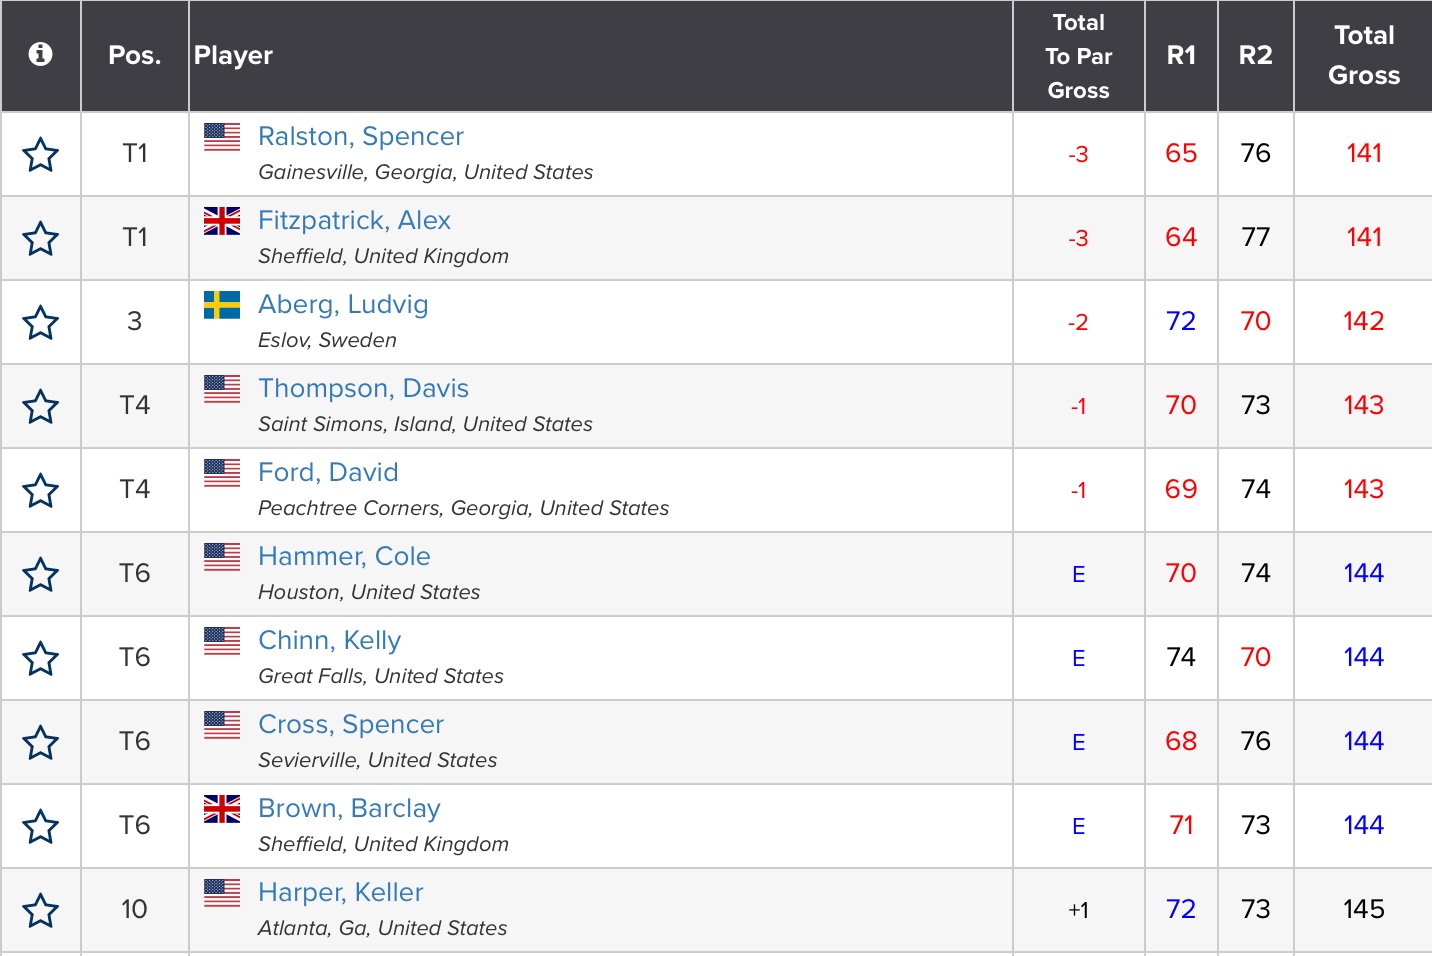Viewport: 1432px width, 956px height.
Task: Click the Player column header
Action: pyautogui.click(x=233, y=55)
